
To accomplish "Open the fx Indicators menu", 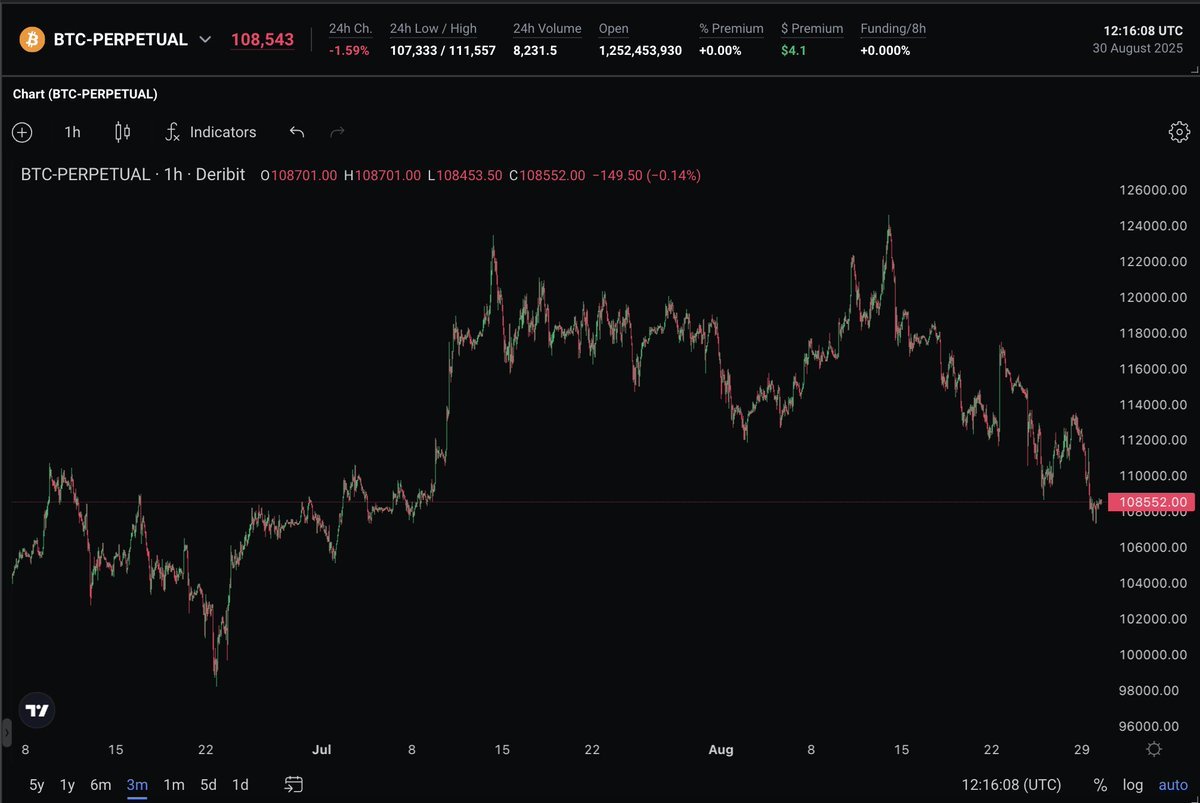I will (x=211, y=132).
